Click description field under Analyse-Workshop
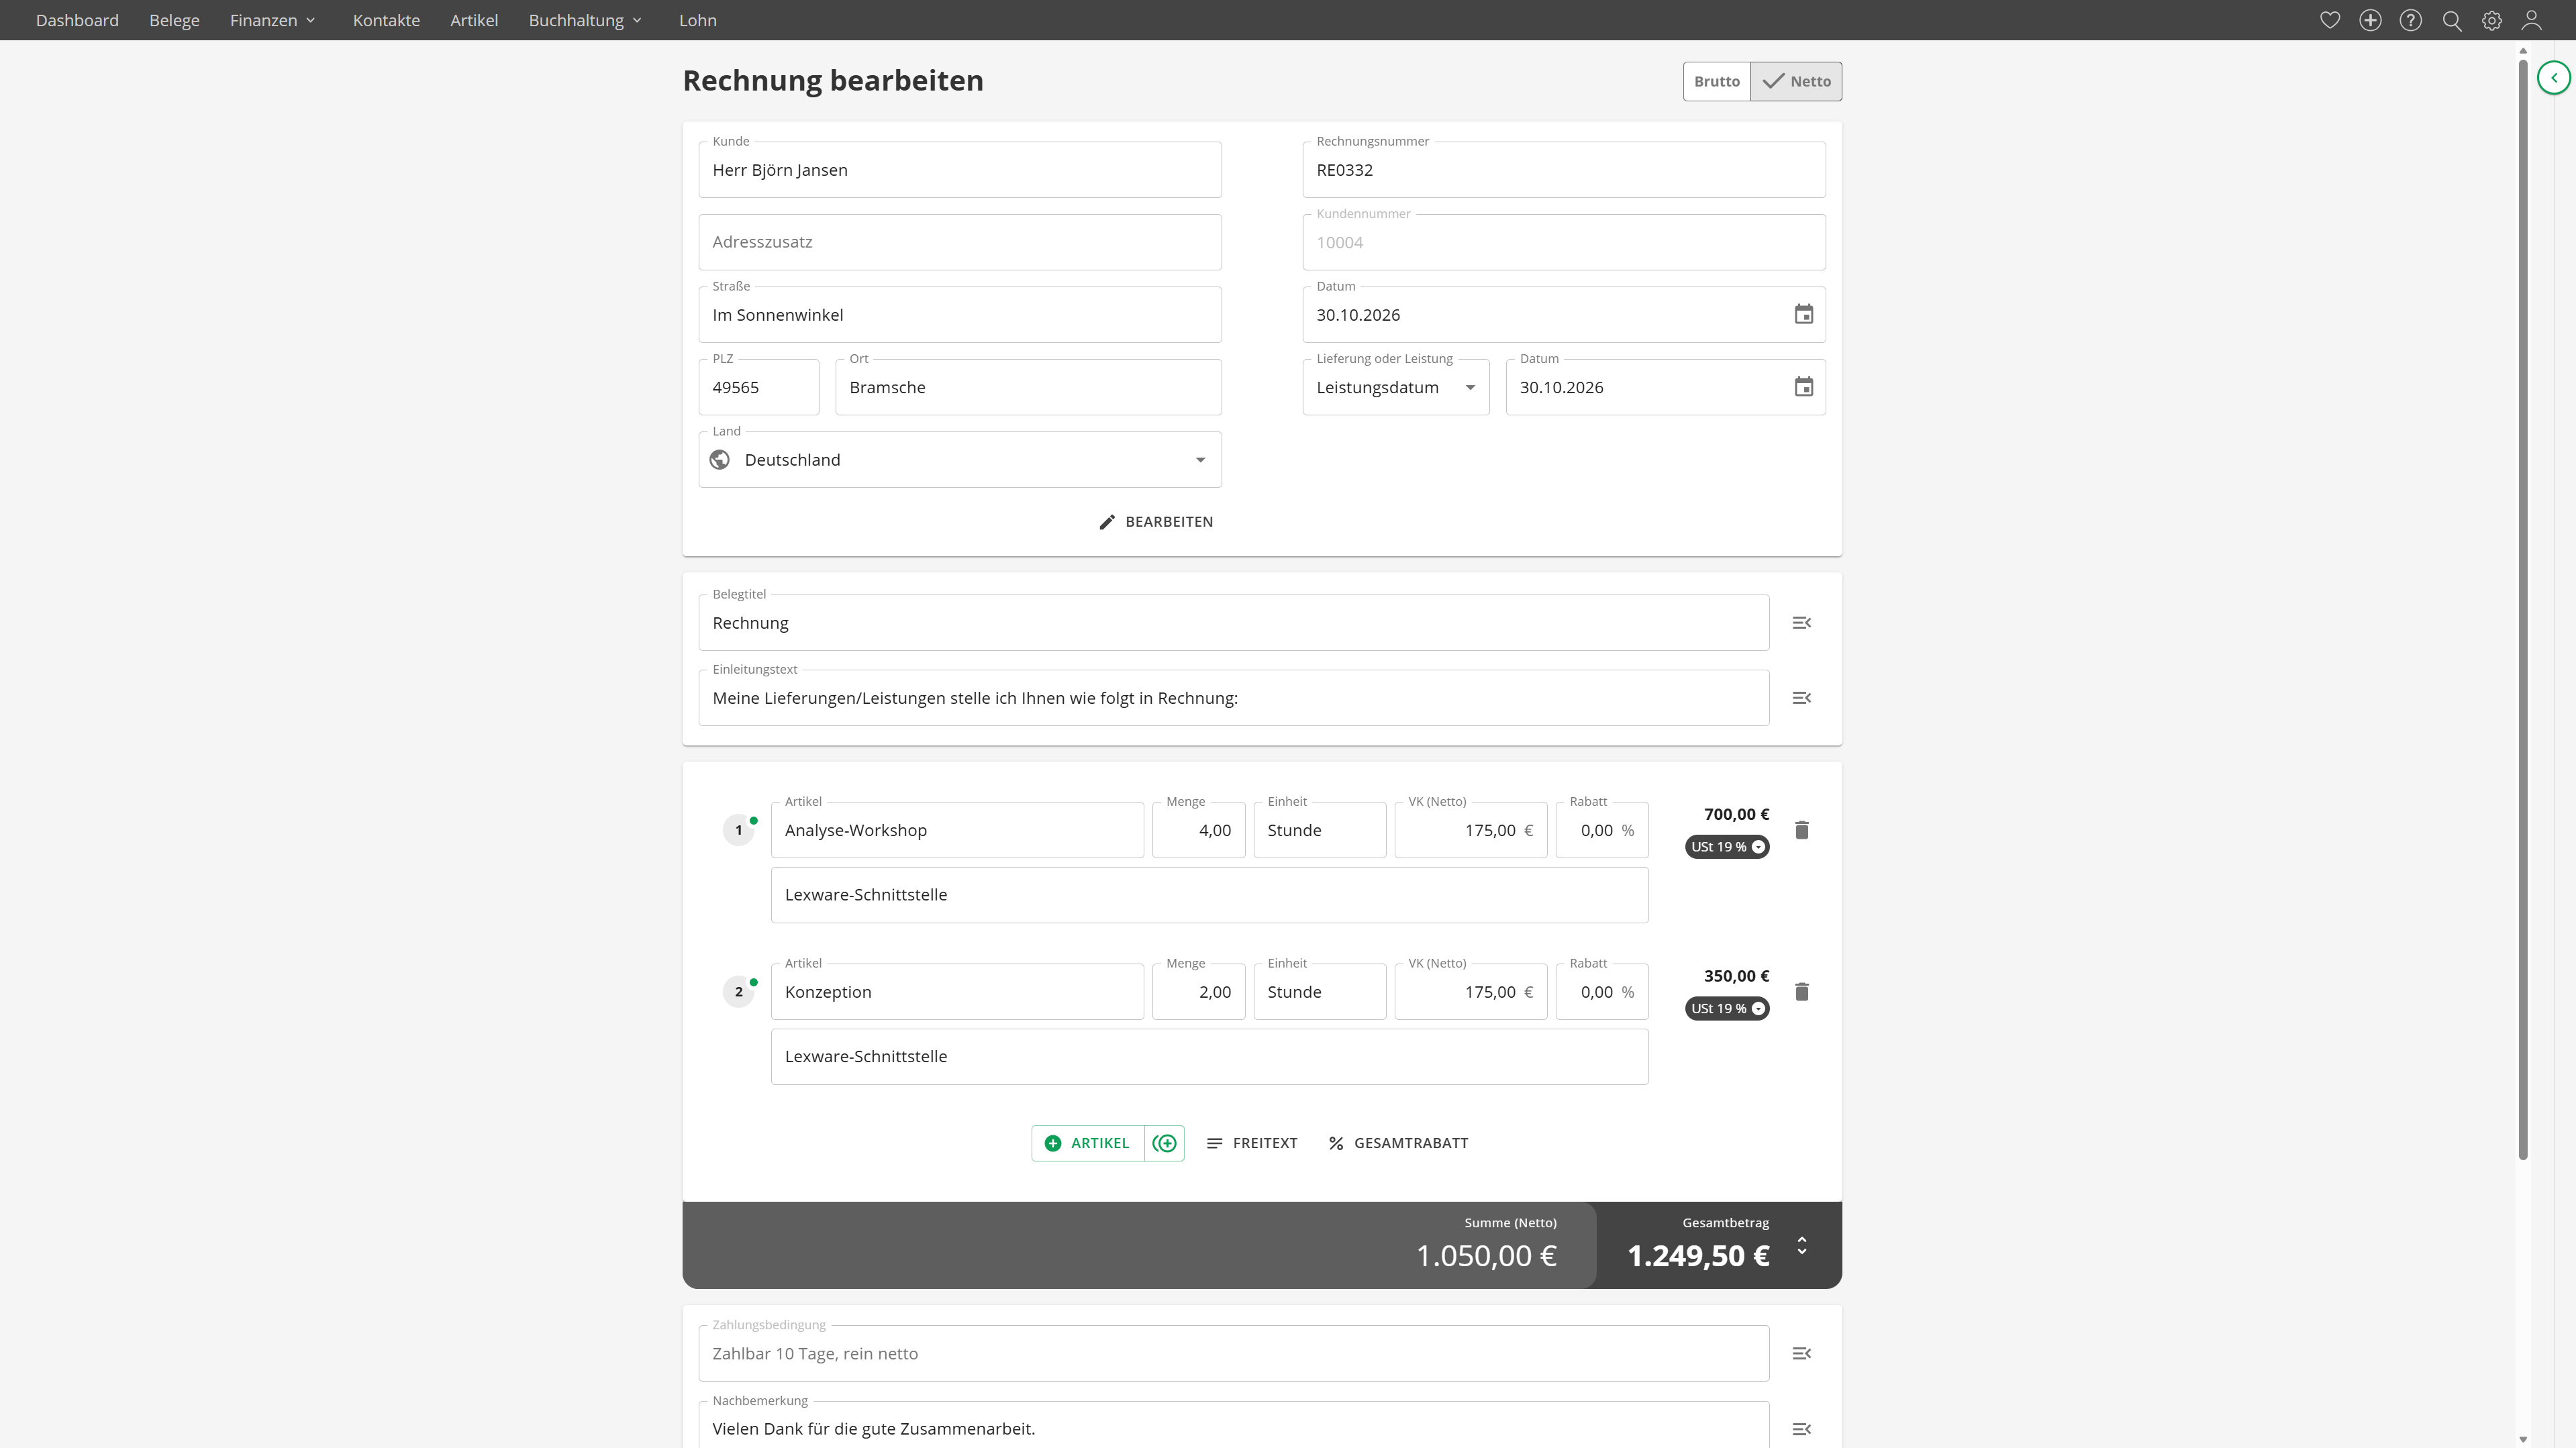The height and width of the screenshot is (1448, 2576). click(x=1210, y=895)
